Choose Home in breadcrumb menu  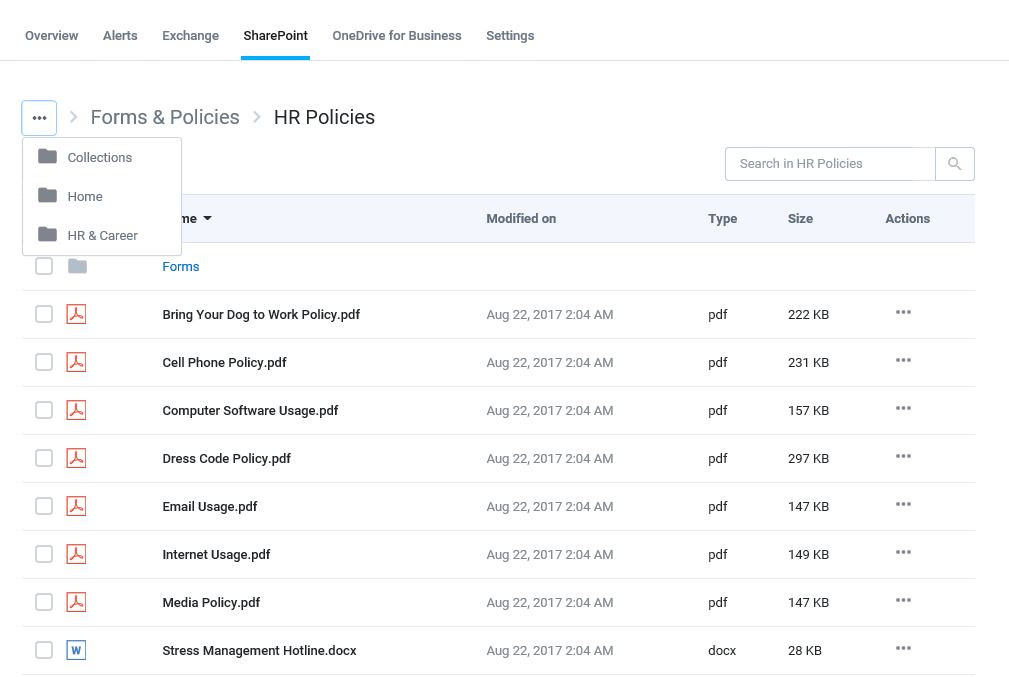point(102,196)
